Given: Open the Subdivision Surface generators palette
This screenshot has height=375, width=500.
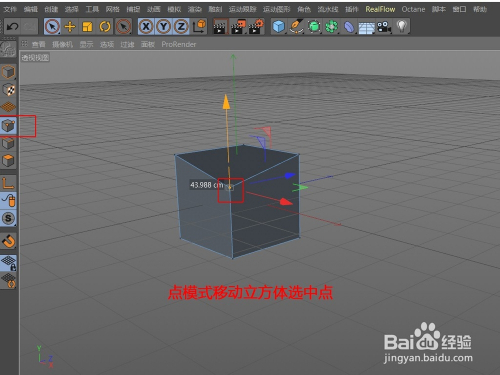Looking at the screenshot, I should coord(314,26).
